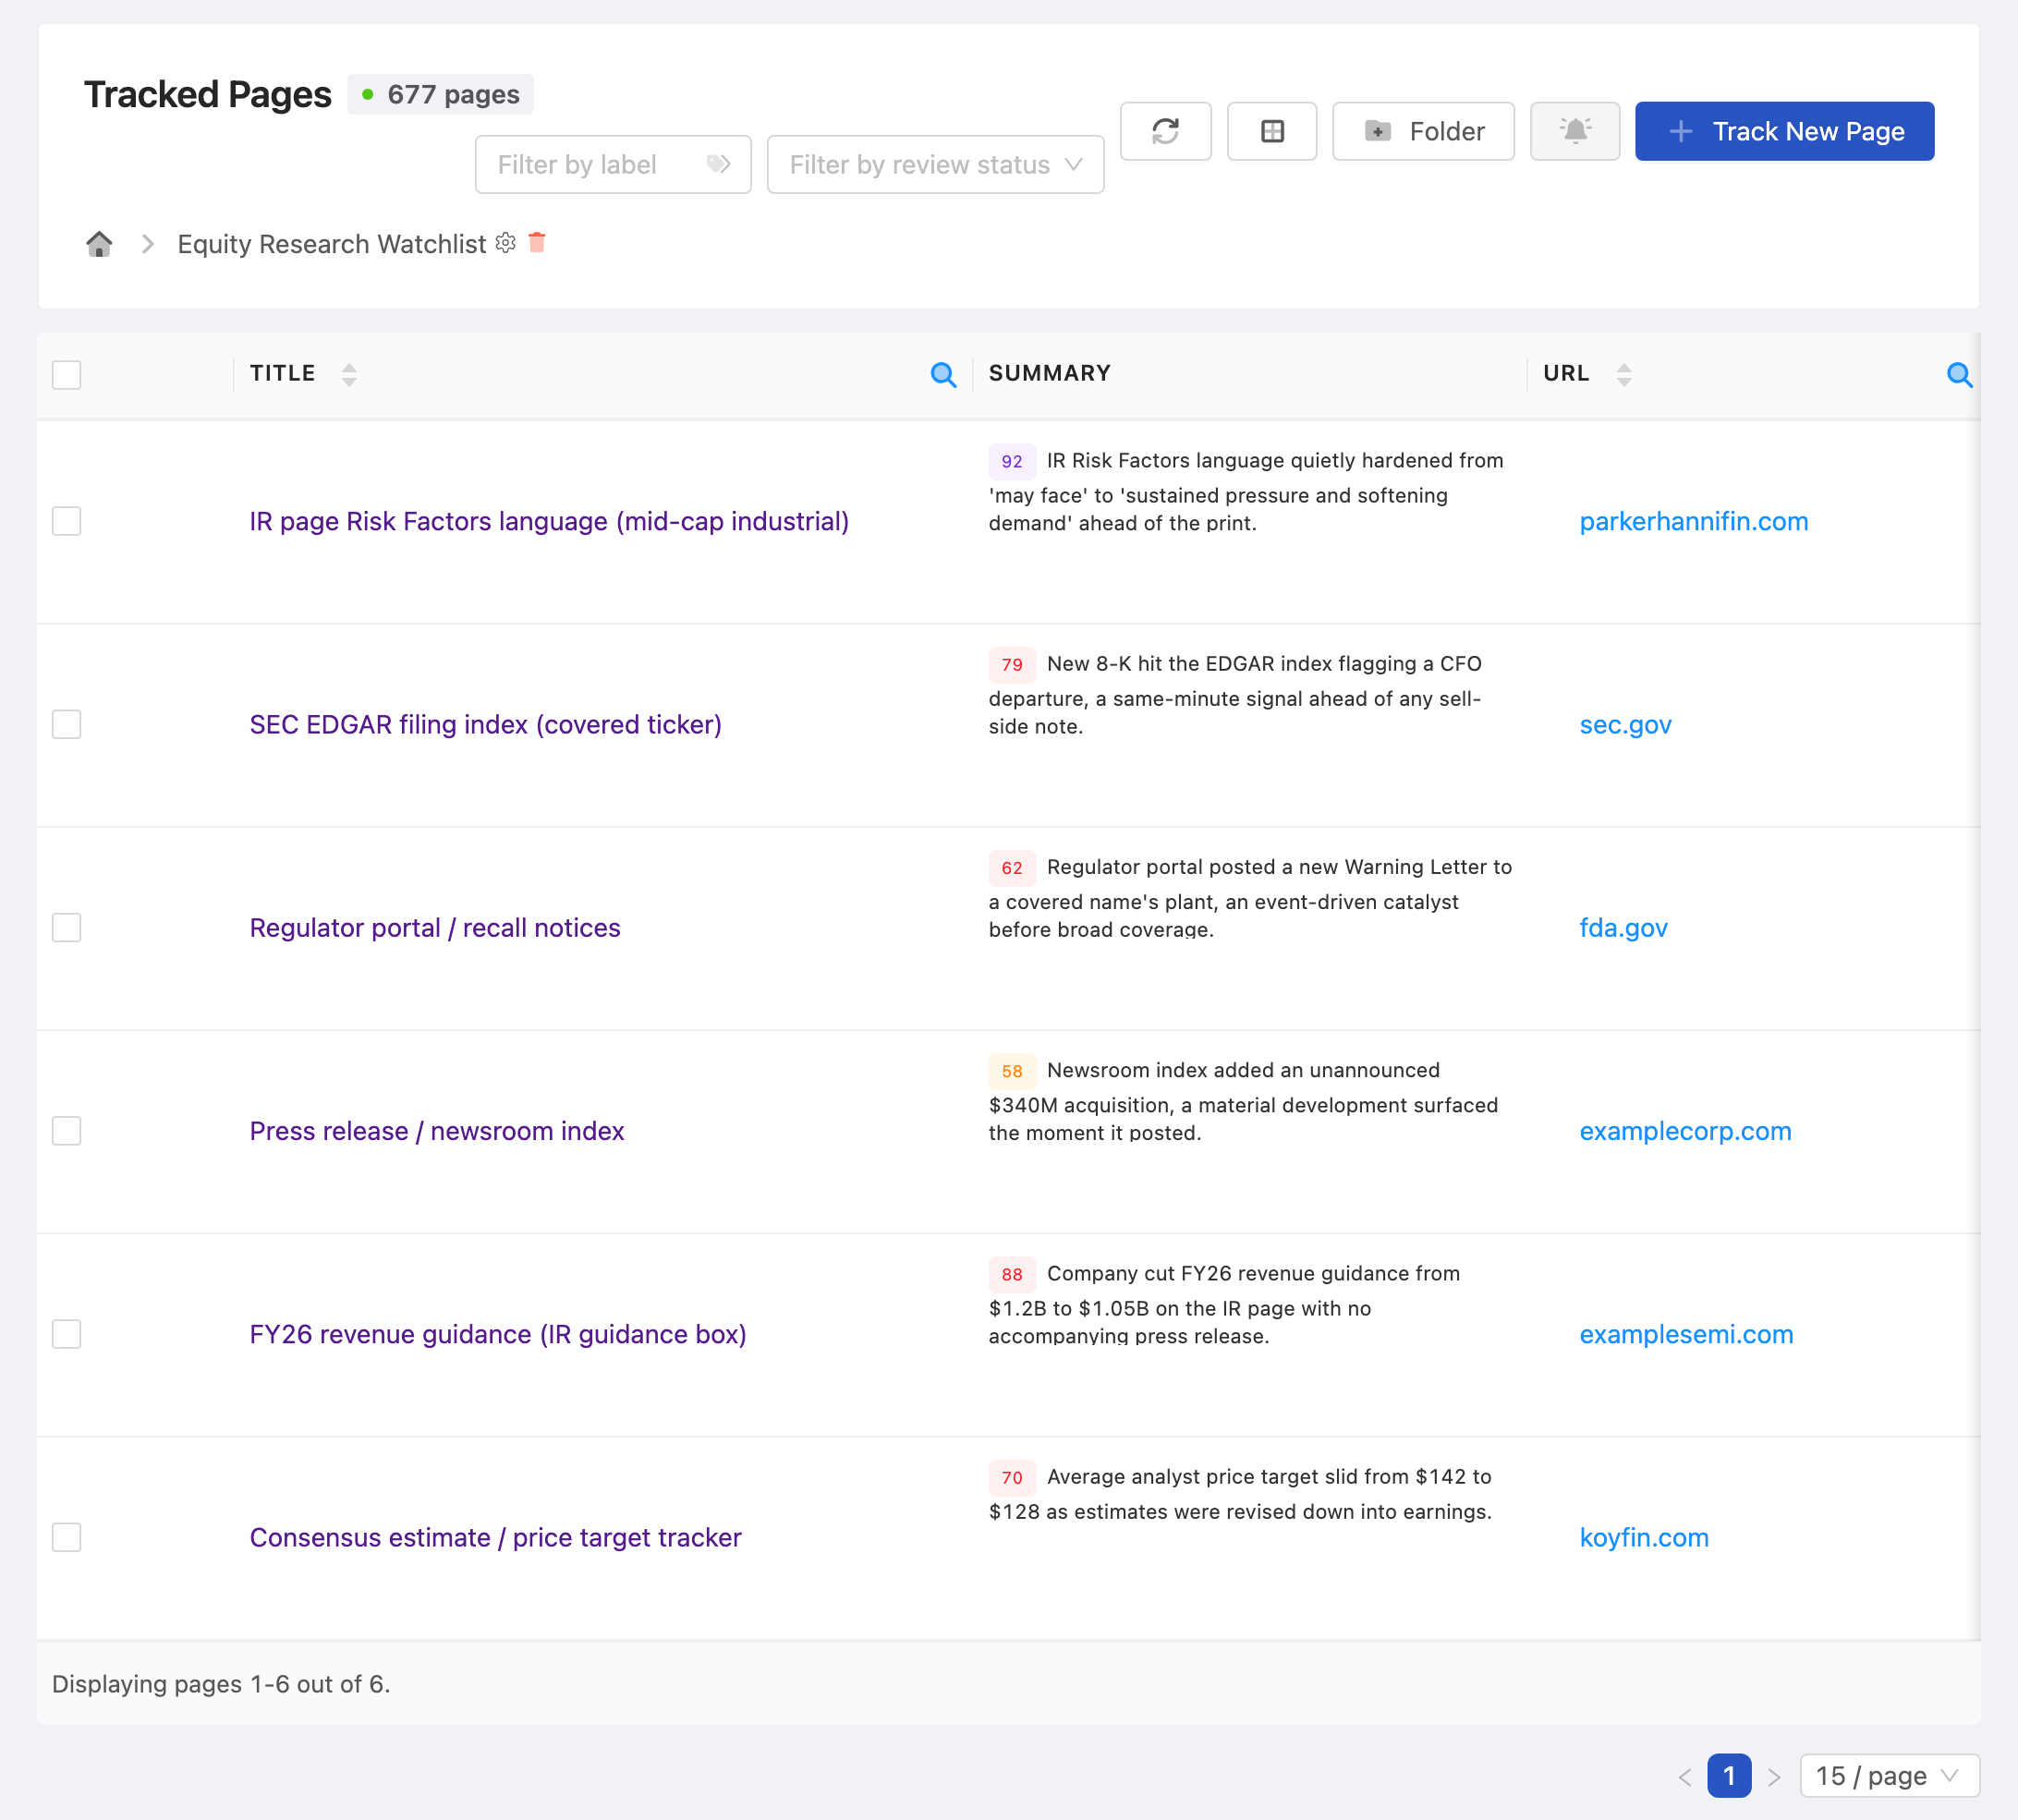Click the 79 priority score badge
2018x1820 pixels.
click(1011, 664)
